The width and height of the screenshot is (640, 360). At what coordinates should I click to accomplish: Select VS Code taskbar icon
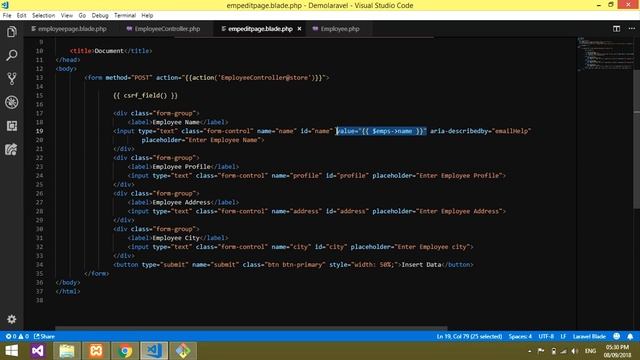click(x=154, y=351)
